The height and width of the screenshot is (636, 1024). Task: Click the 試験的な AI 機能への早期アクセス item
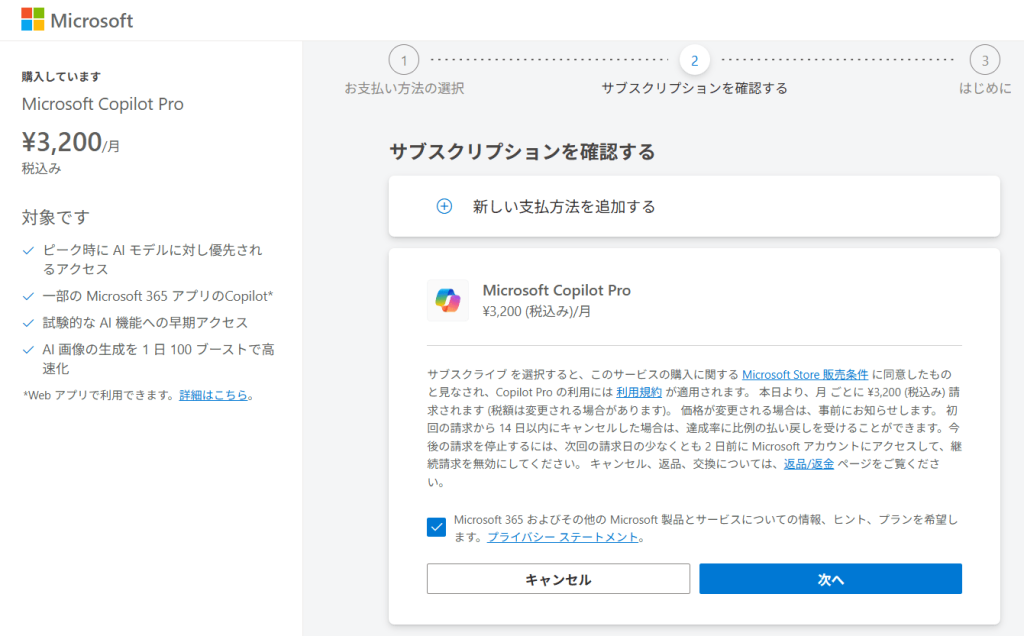(145, 323)
